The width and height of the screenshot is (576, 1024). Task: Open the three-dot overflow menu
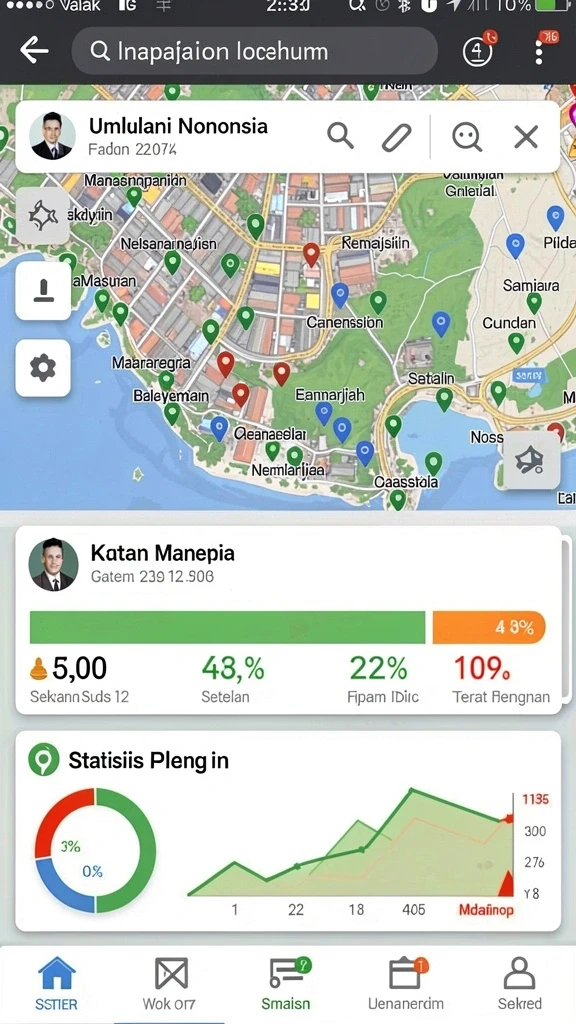(539, 51)
